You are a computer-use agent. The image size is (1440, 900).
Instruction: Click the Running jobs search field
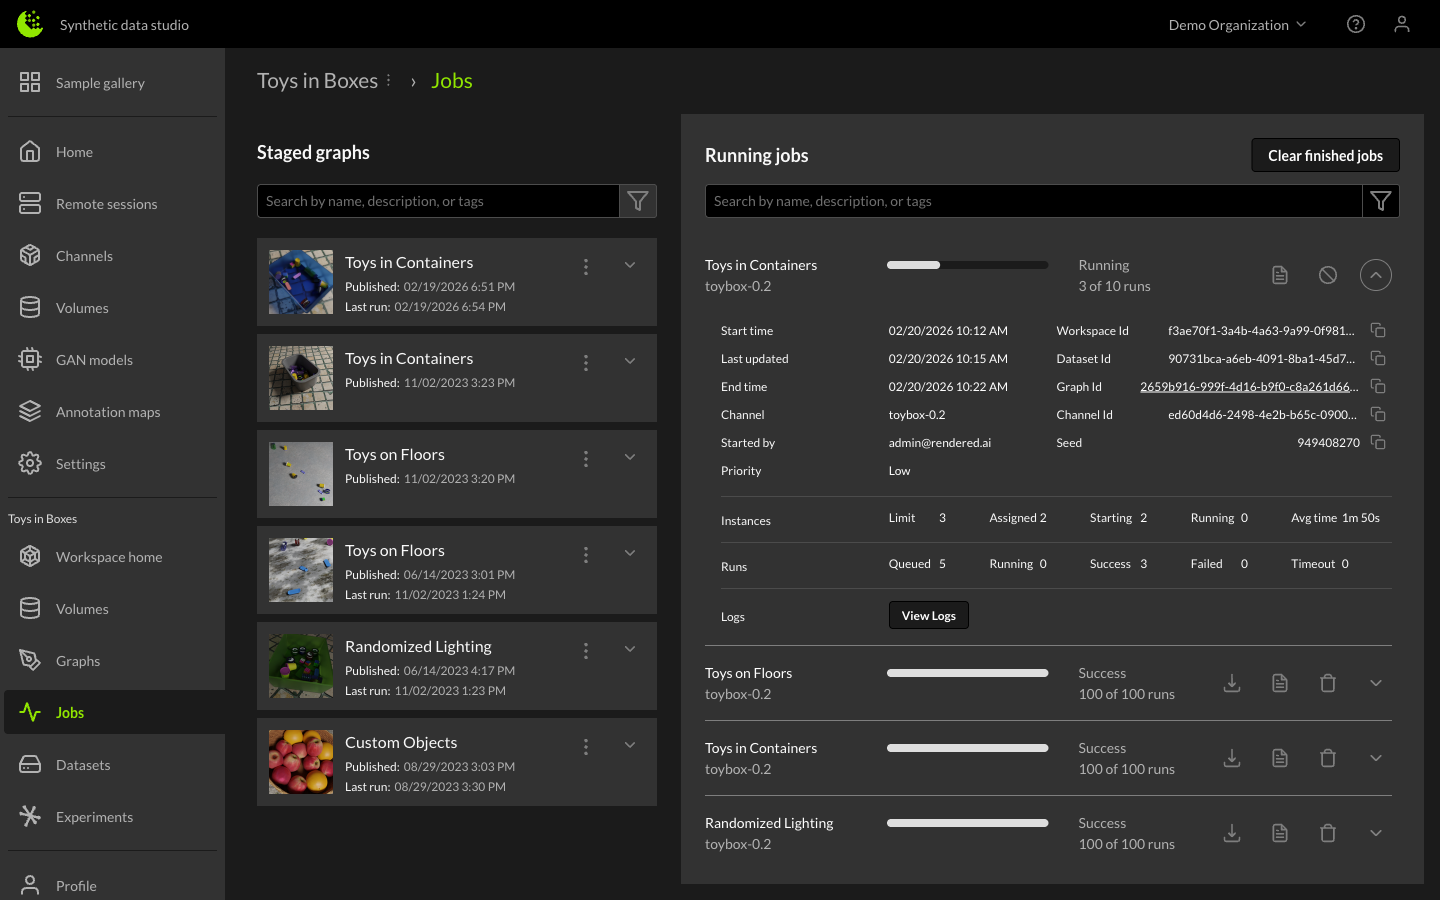[x=1032, y=201]
